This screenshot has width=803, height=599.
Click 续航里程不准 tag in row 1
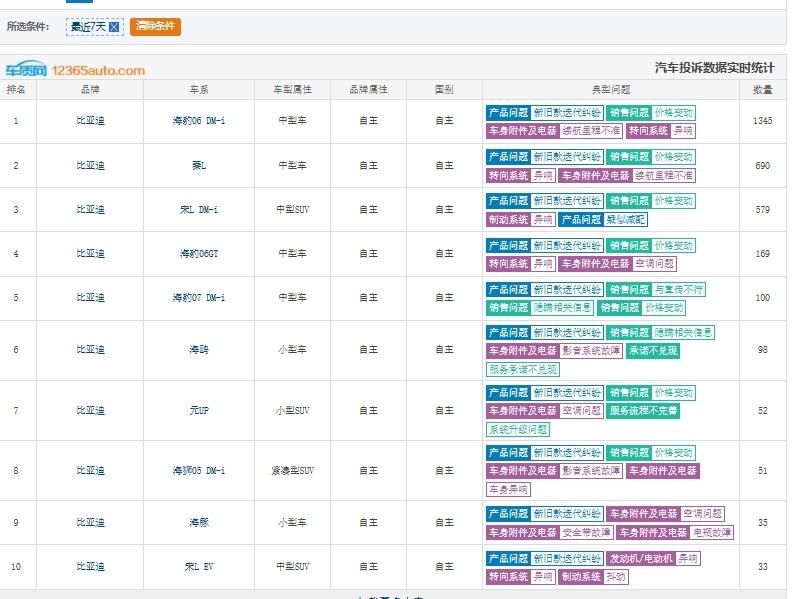(x=591, y=131)
